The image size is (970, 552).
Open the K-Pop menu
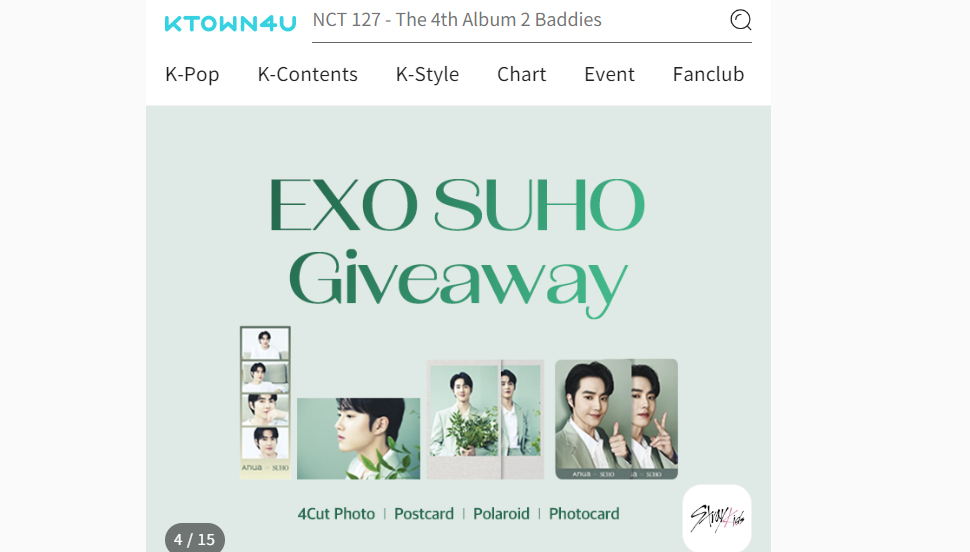[192, 74]
